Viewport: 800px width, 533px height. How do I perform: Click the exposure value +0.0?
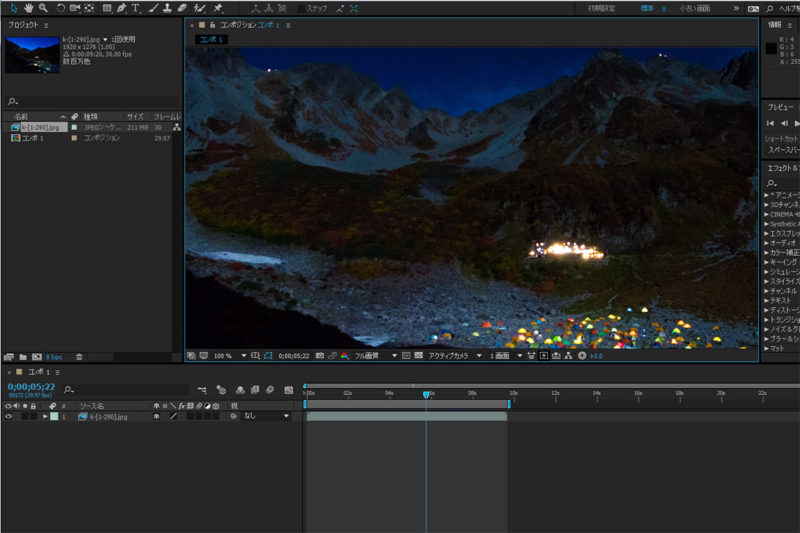pos(596,356)
